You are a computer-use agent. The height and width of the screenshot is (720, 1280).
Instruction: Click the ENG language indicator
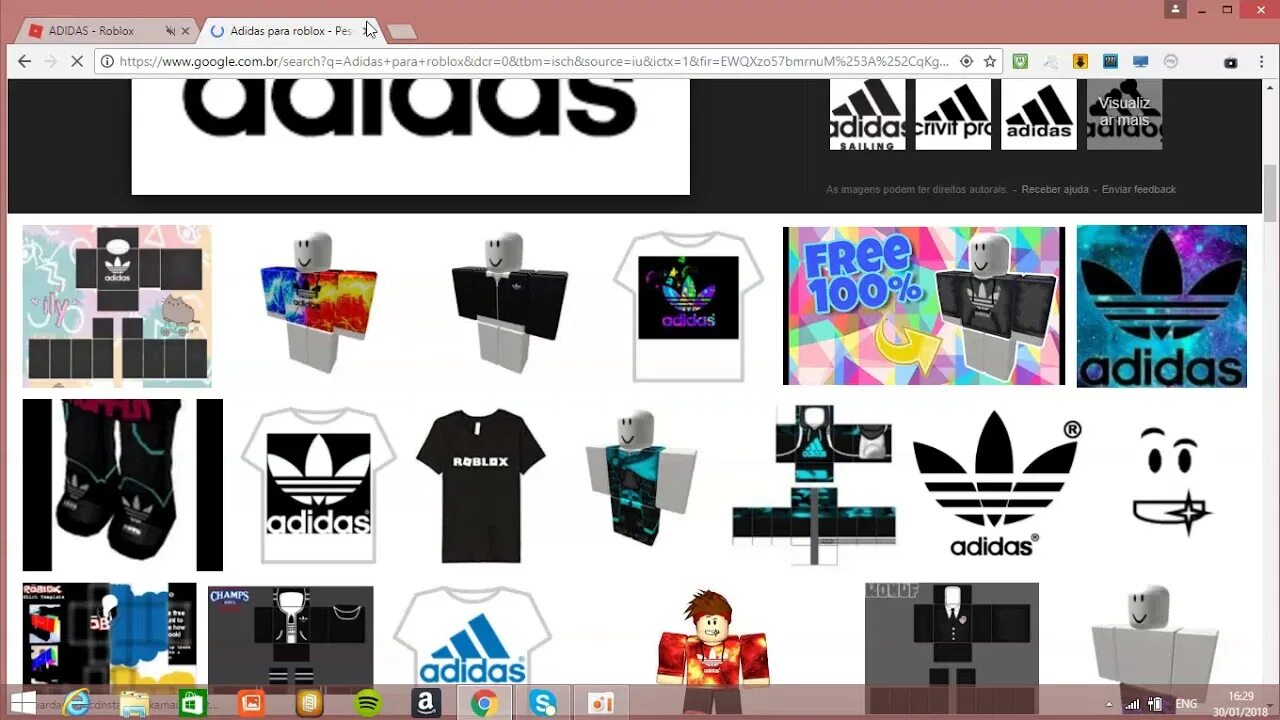pyautogui.click(x=1186, y=704)
